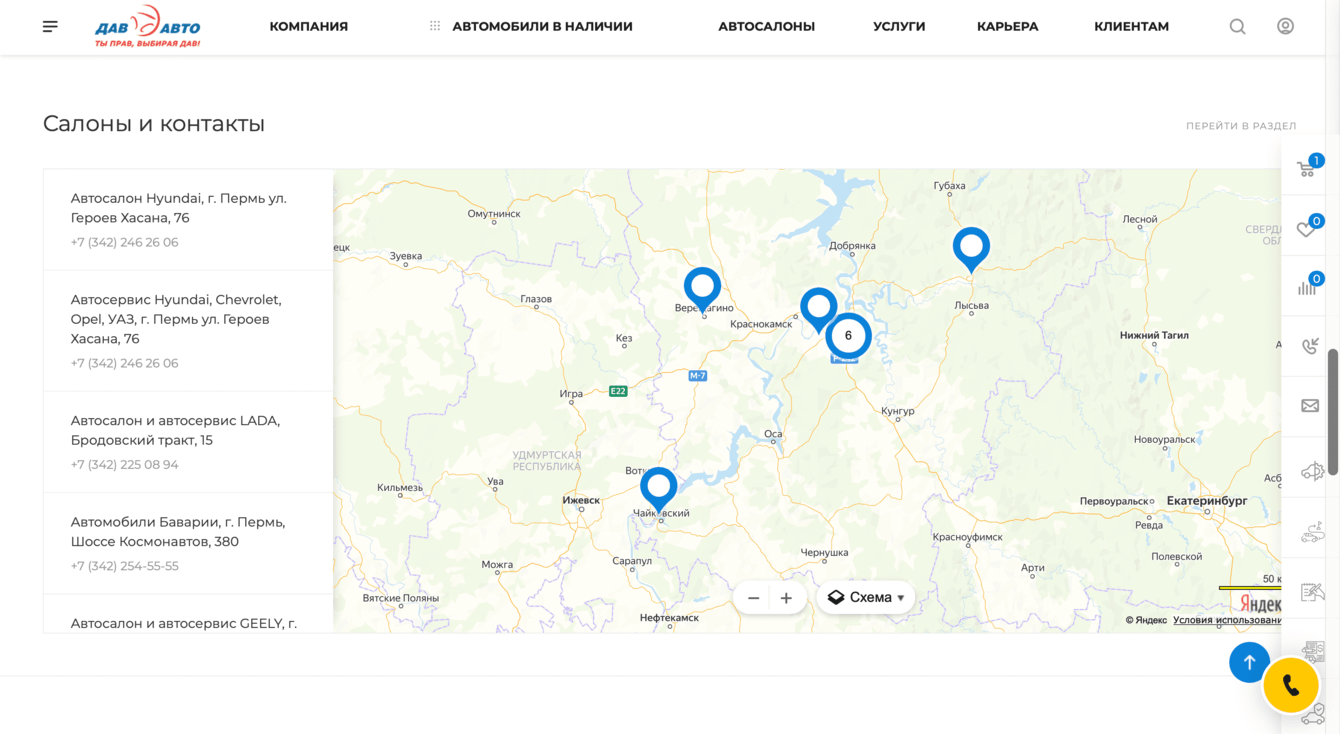The height and width of the screenshot is (734, 1340).
Task: Select Автосервис Hyundai, Chevrolet, Opel, УАЗ entry
Action: 188,331
